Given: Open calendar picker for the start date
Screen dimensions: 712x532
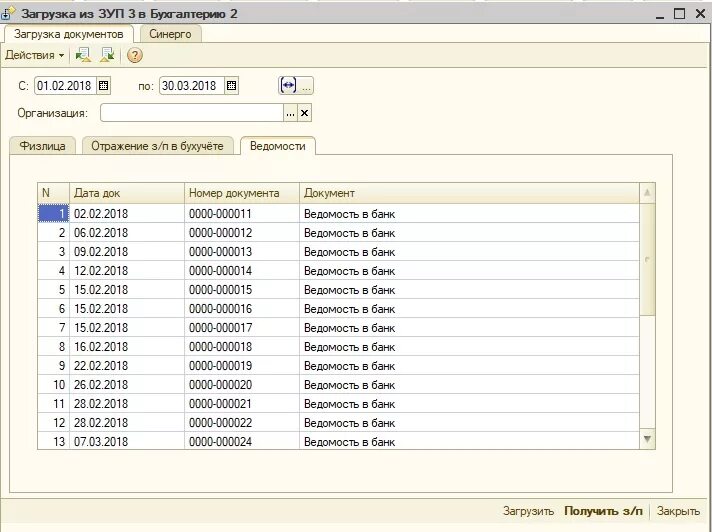Looking at the screenshot, I should tap(104, 85).
